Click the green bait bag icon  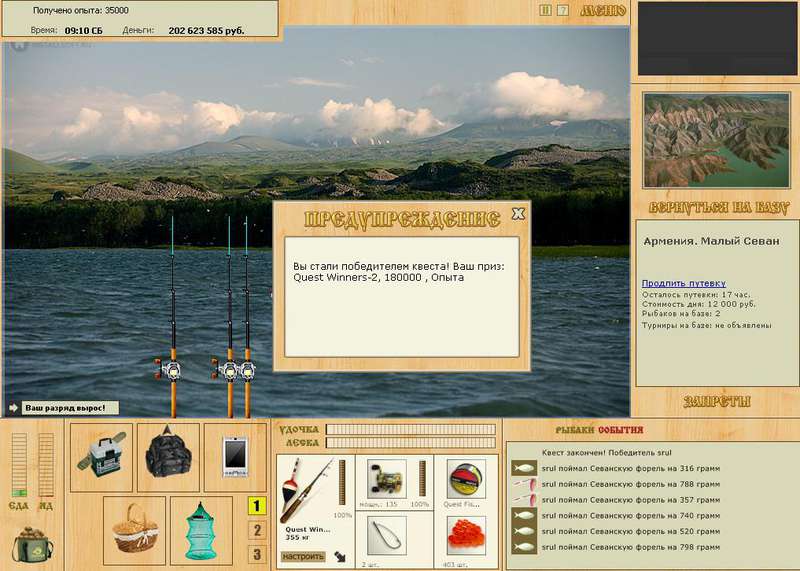[33, 544]
